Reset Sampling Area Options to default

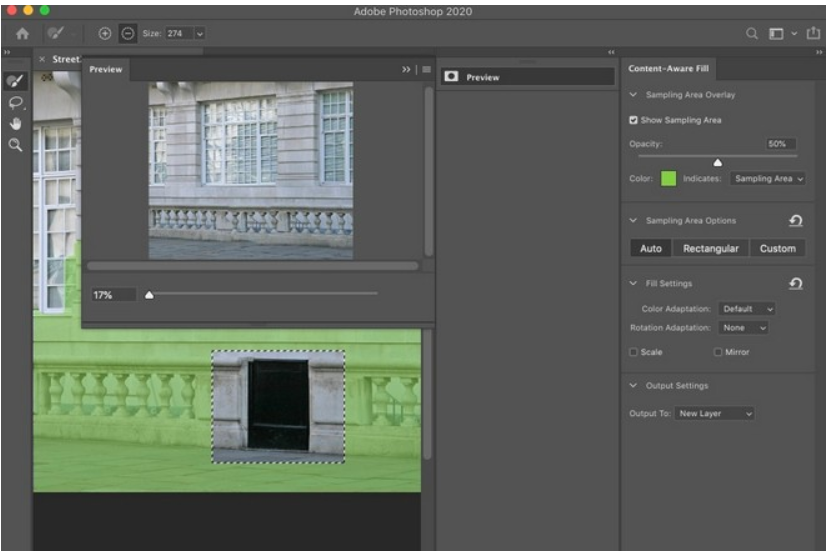pos(796,220)
